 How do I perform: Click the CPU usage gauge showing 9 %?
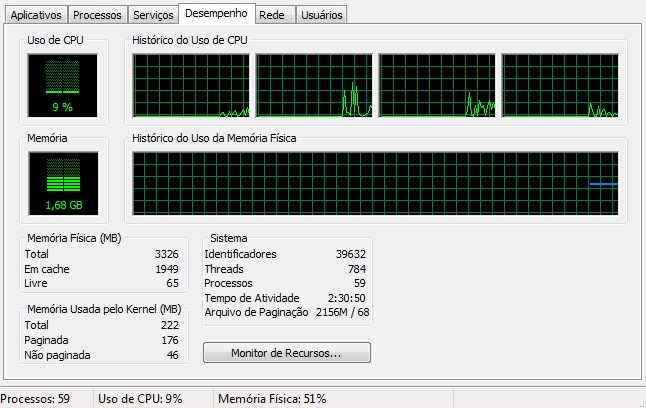tap(63, 86)
